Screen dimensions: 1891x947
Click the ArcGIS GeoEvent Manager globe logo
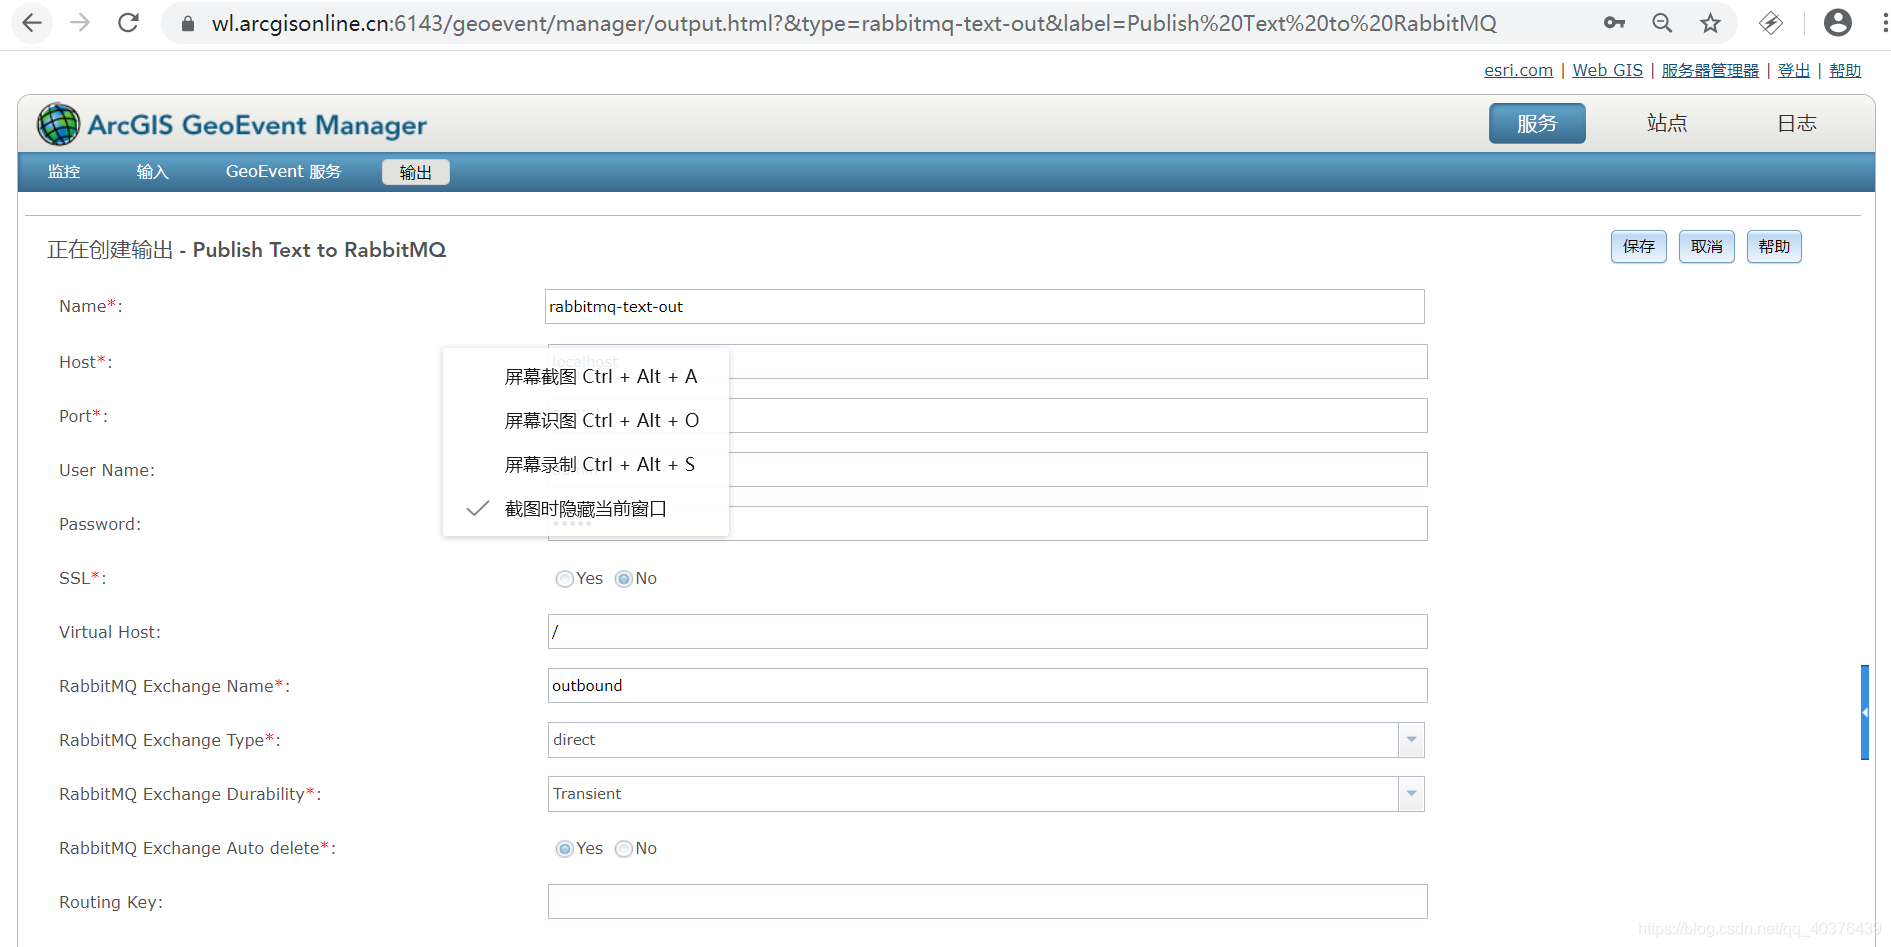[58, 124]
